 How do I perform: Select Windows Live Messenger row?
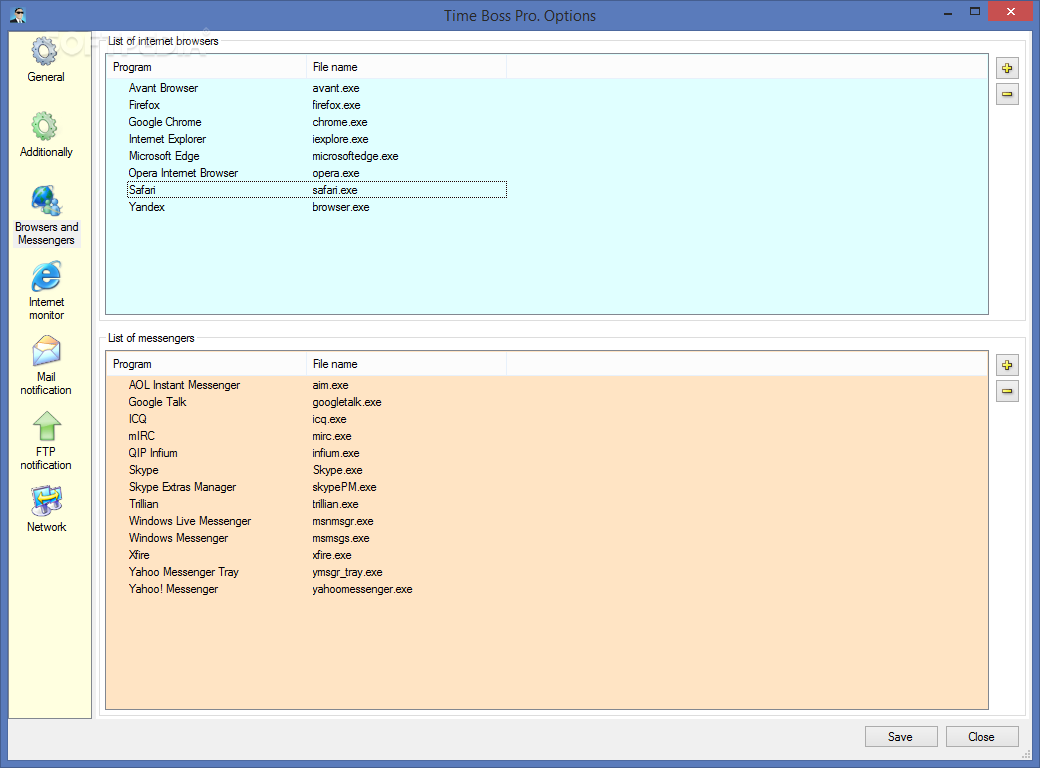pyautogui.click(x=316, y=521)
